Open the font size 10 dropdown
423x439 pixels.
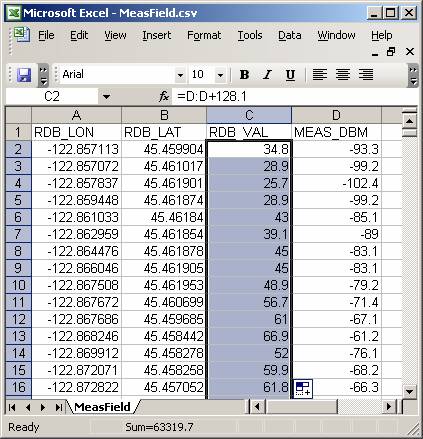click(x=220, y=75)
